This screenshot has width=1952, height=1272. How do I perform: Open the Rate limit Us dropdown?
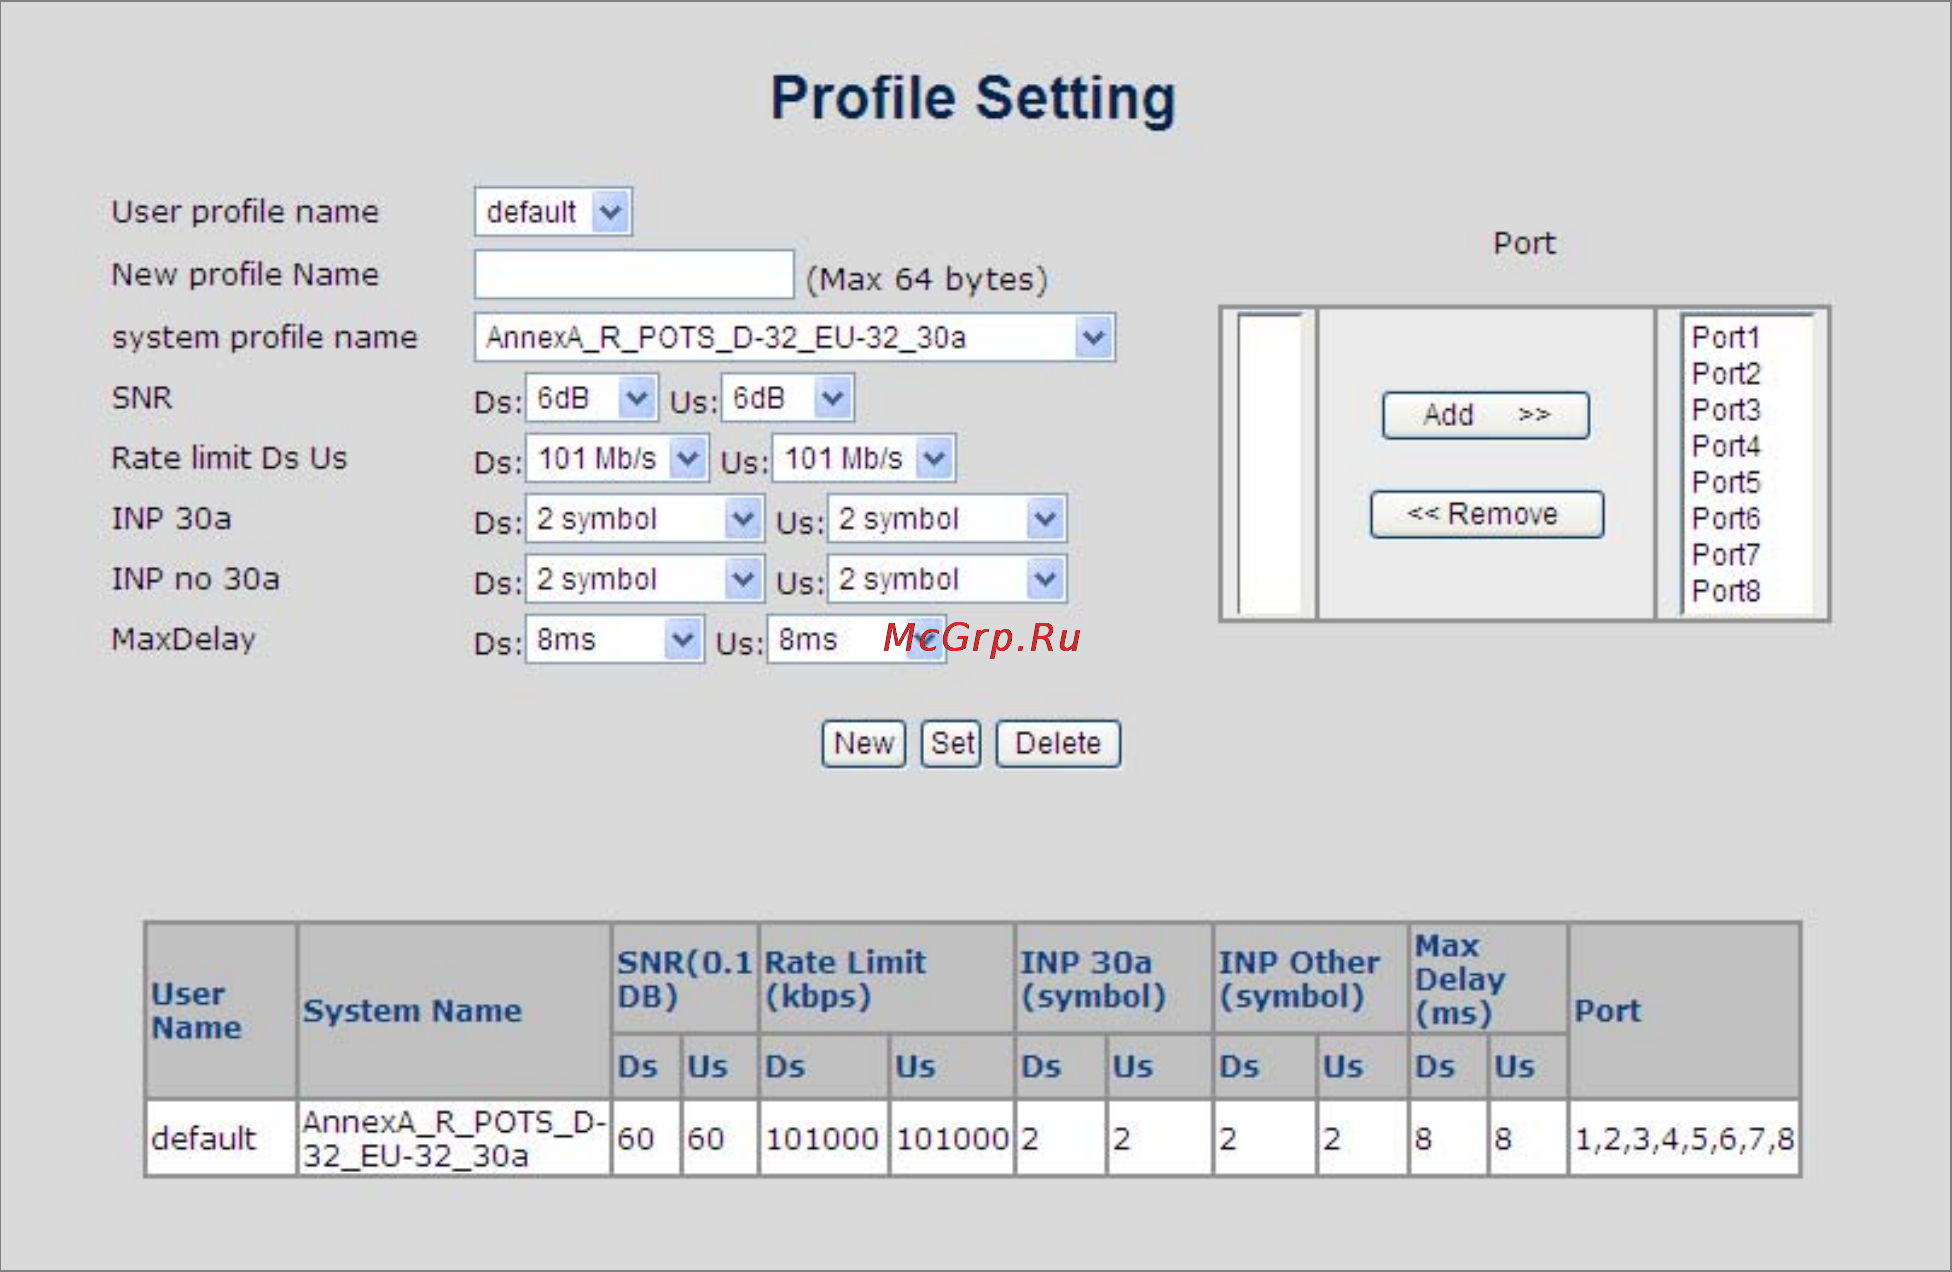coord(863,459)
